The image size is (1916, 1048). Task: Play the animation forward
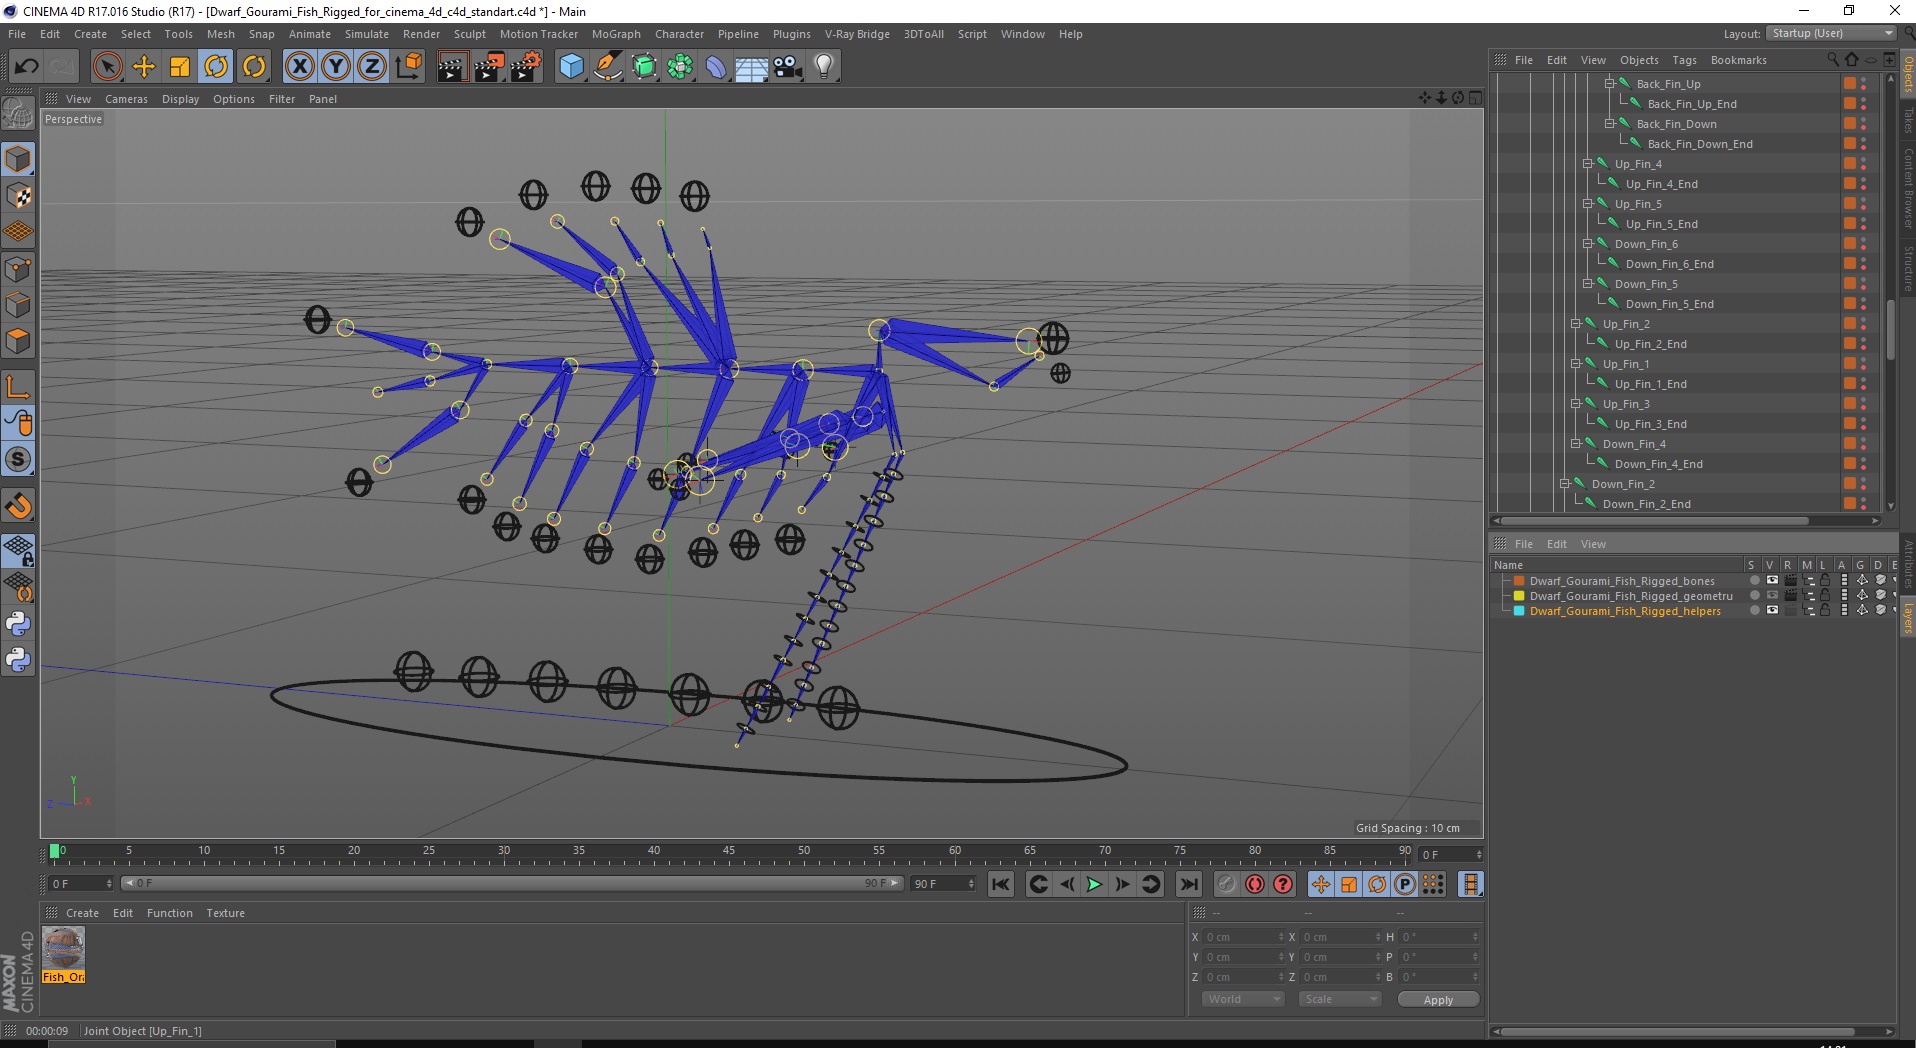tap(1094, 884)
